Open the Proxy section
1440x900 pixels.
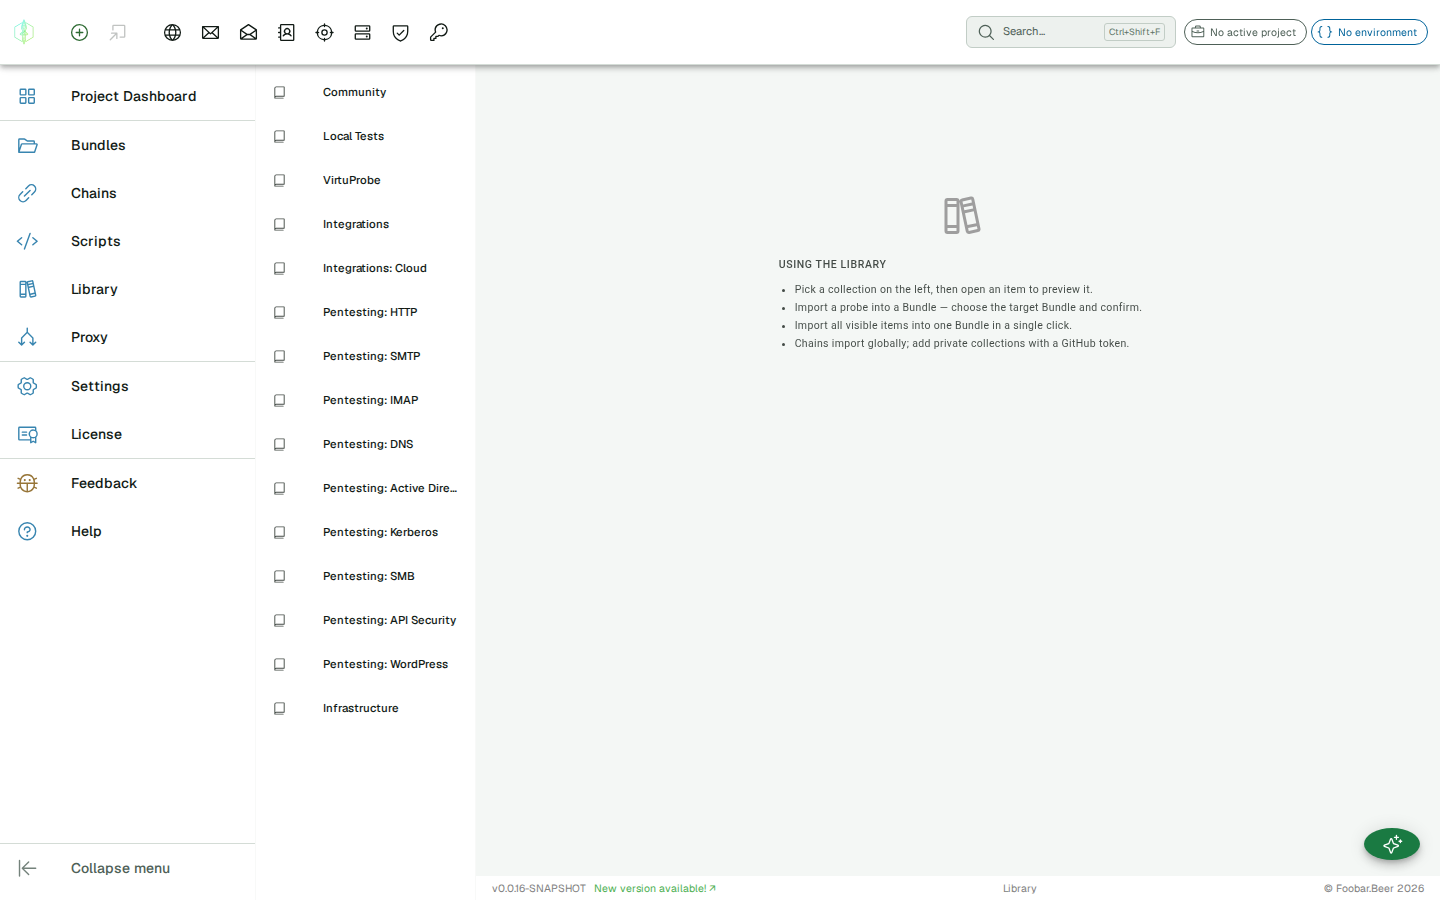(x=128, y=337)
